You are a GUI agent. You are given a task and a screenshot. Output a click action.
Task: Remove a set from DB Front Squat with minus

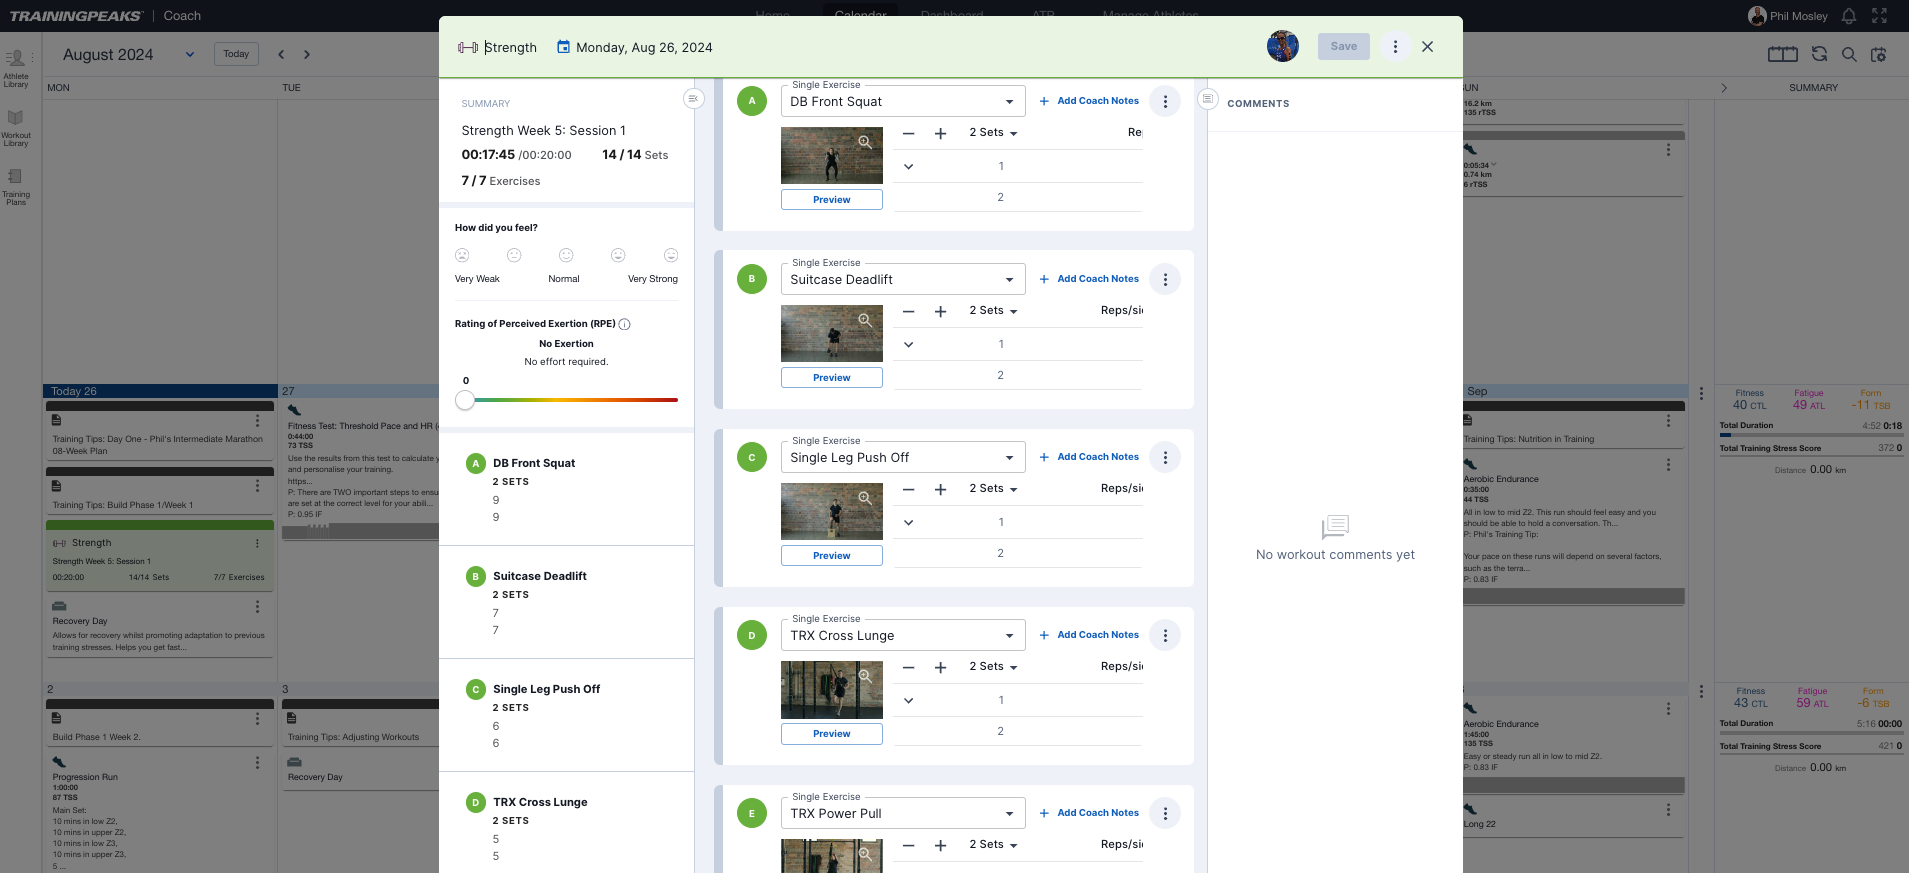908,133
